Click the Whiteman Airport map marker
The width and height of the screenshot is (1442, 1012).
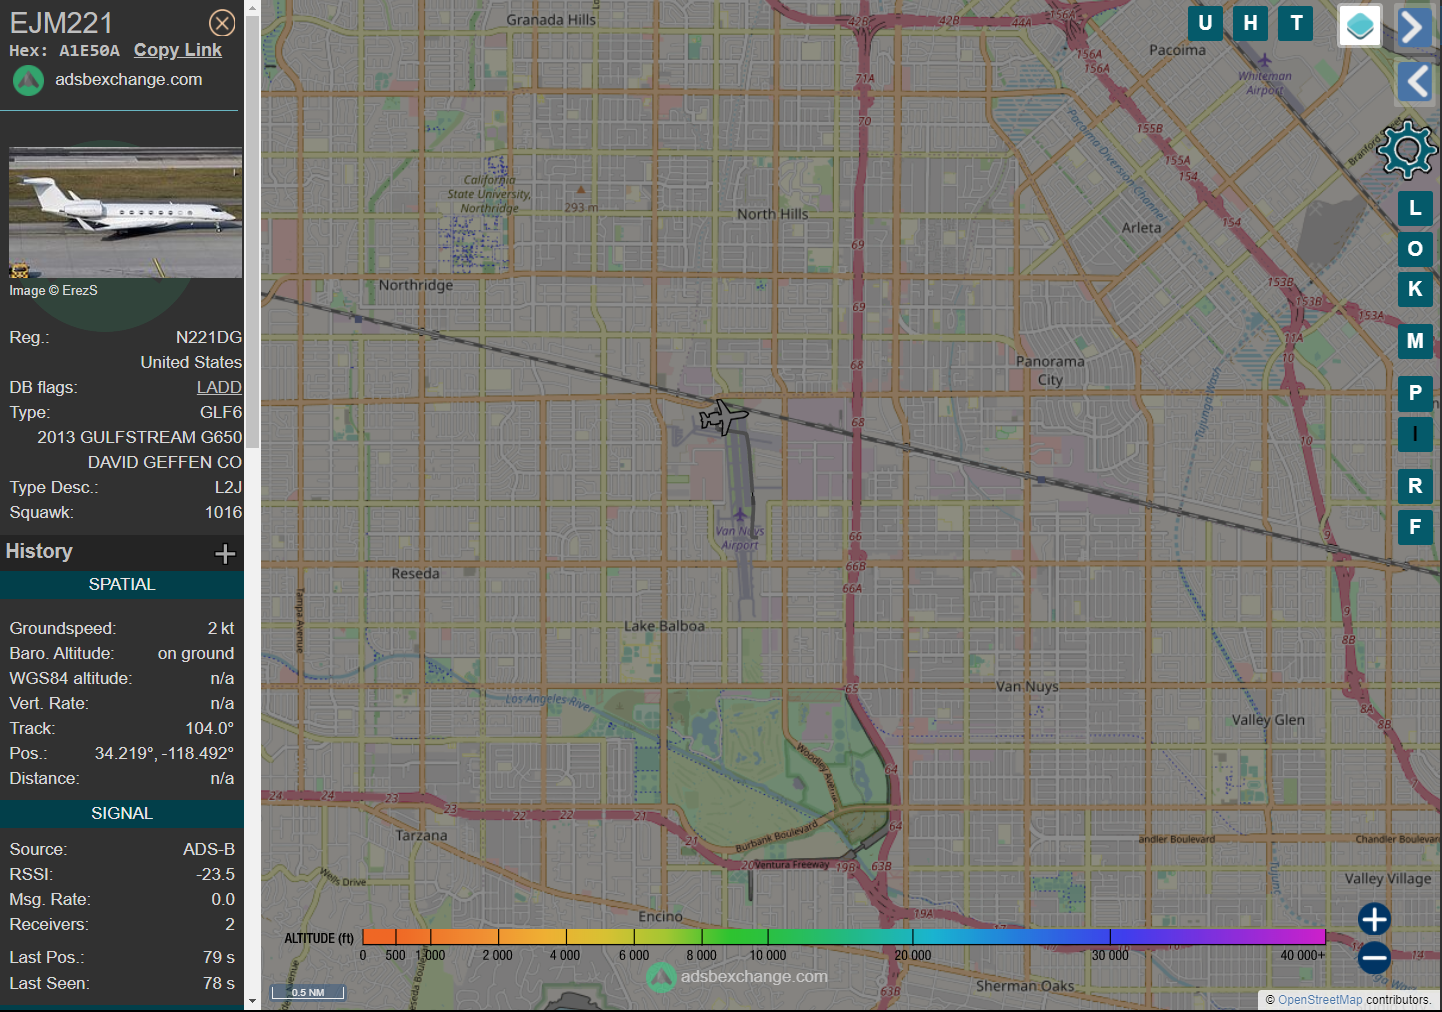[x=1264, y=61]
